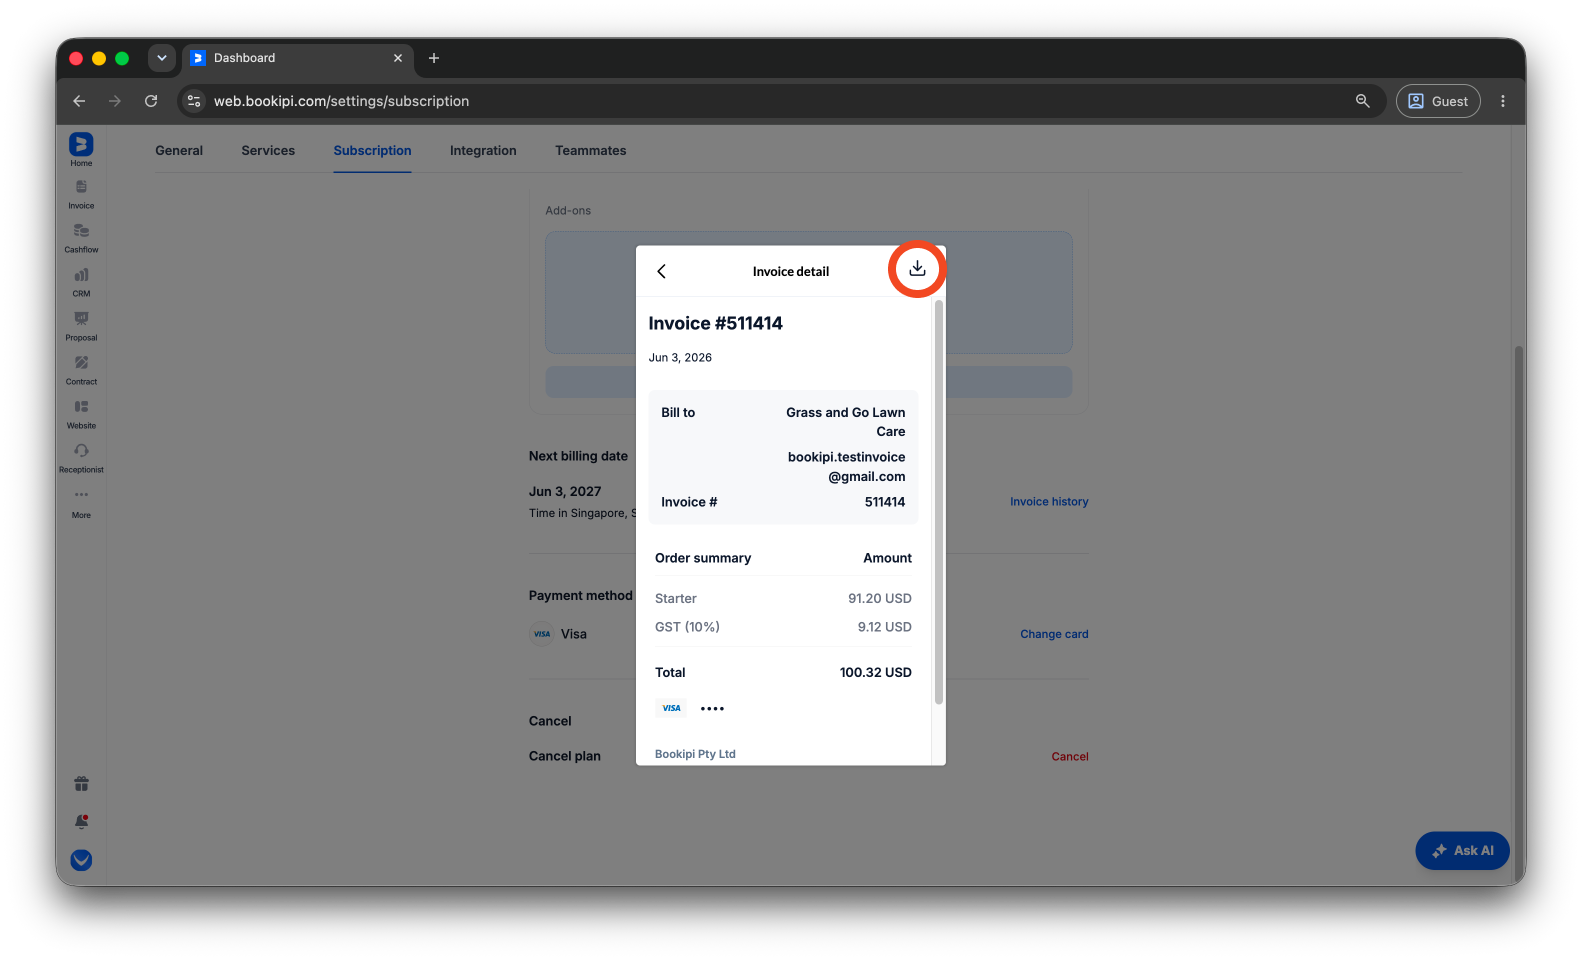The width and height of the screenshot is (1582, 960).
Task: Go back using the modal back chevron
Action: pyautogui.click(x=661, y=271)
